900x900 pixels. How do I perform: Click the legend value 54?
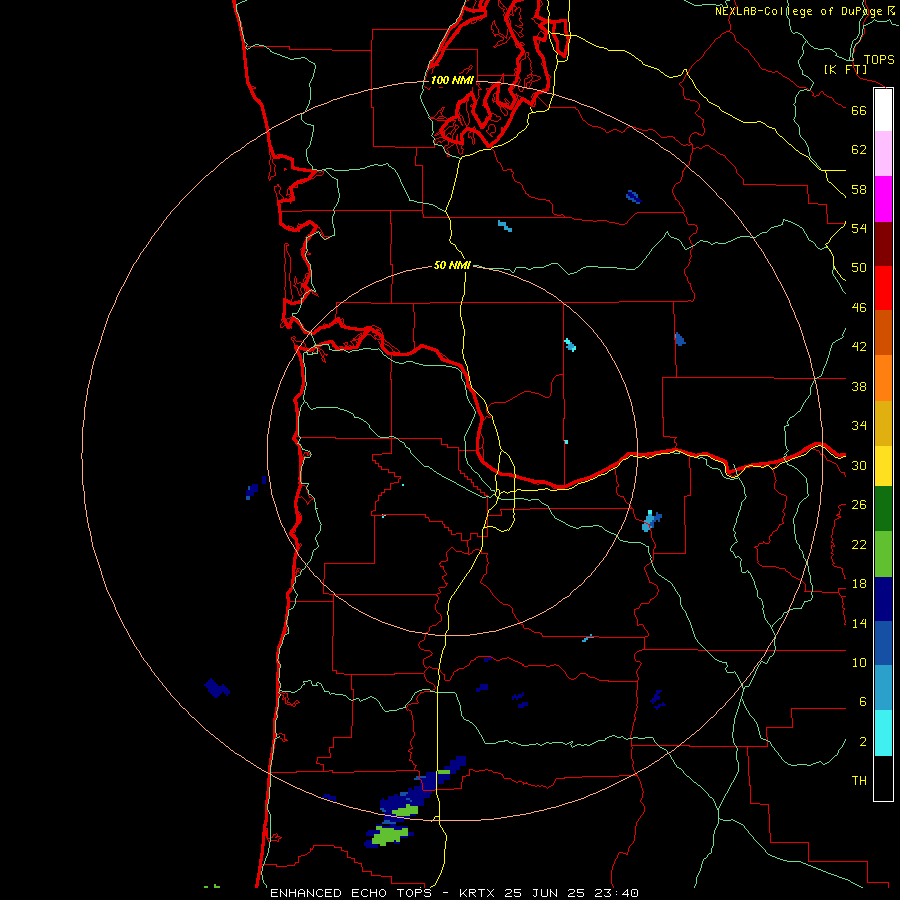pyautogui.click(x=859, y=228)
